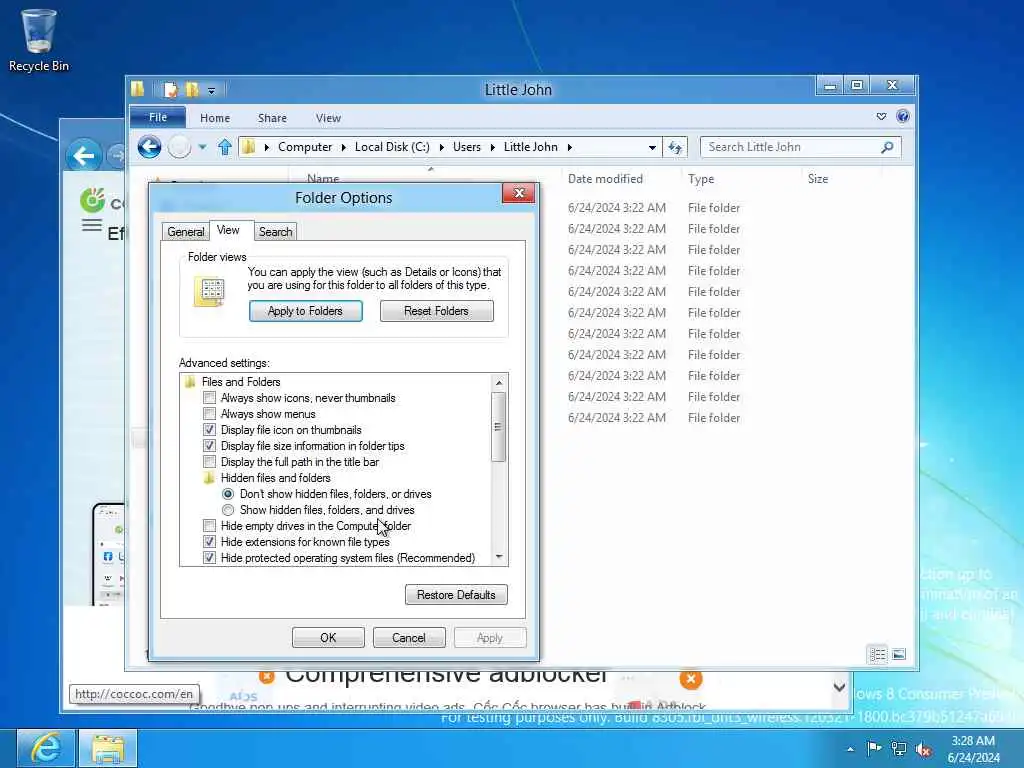Sort by Size column header
1024x768 pixels.
[818, 179]
